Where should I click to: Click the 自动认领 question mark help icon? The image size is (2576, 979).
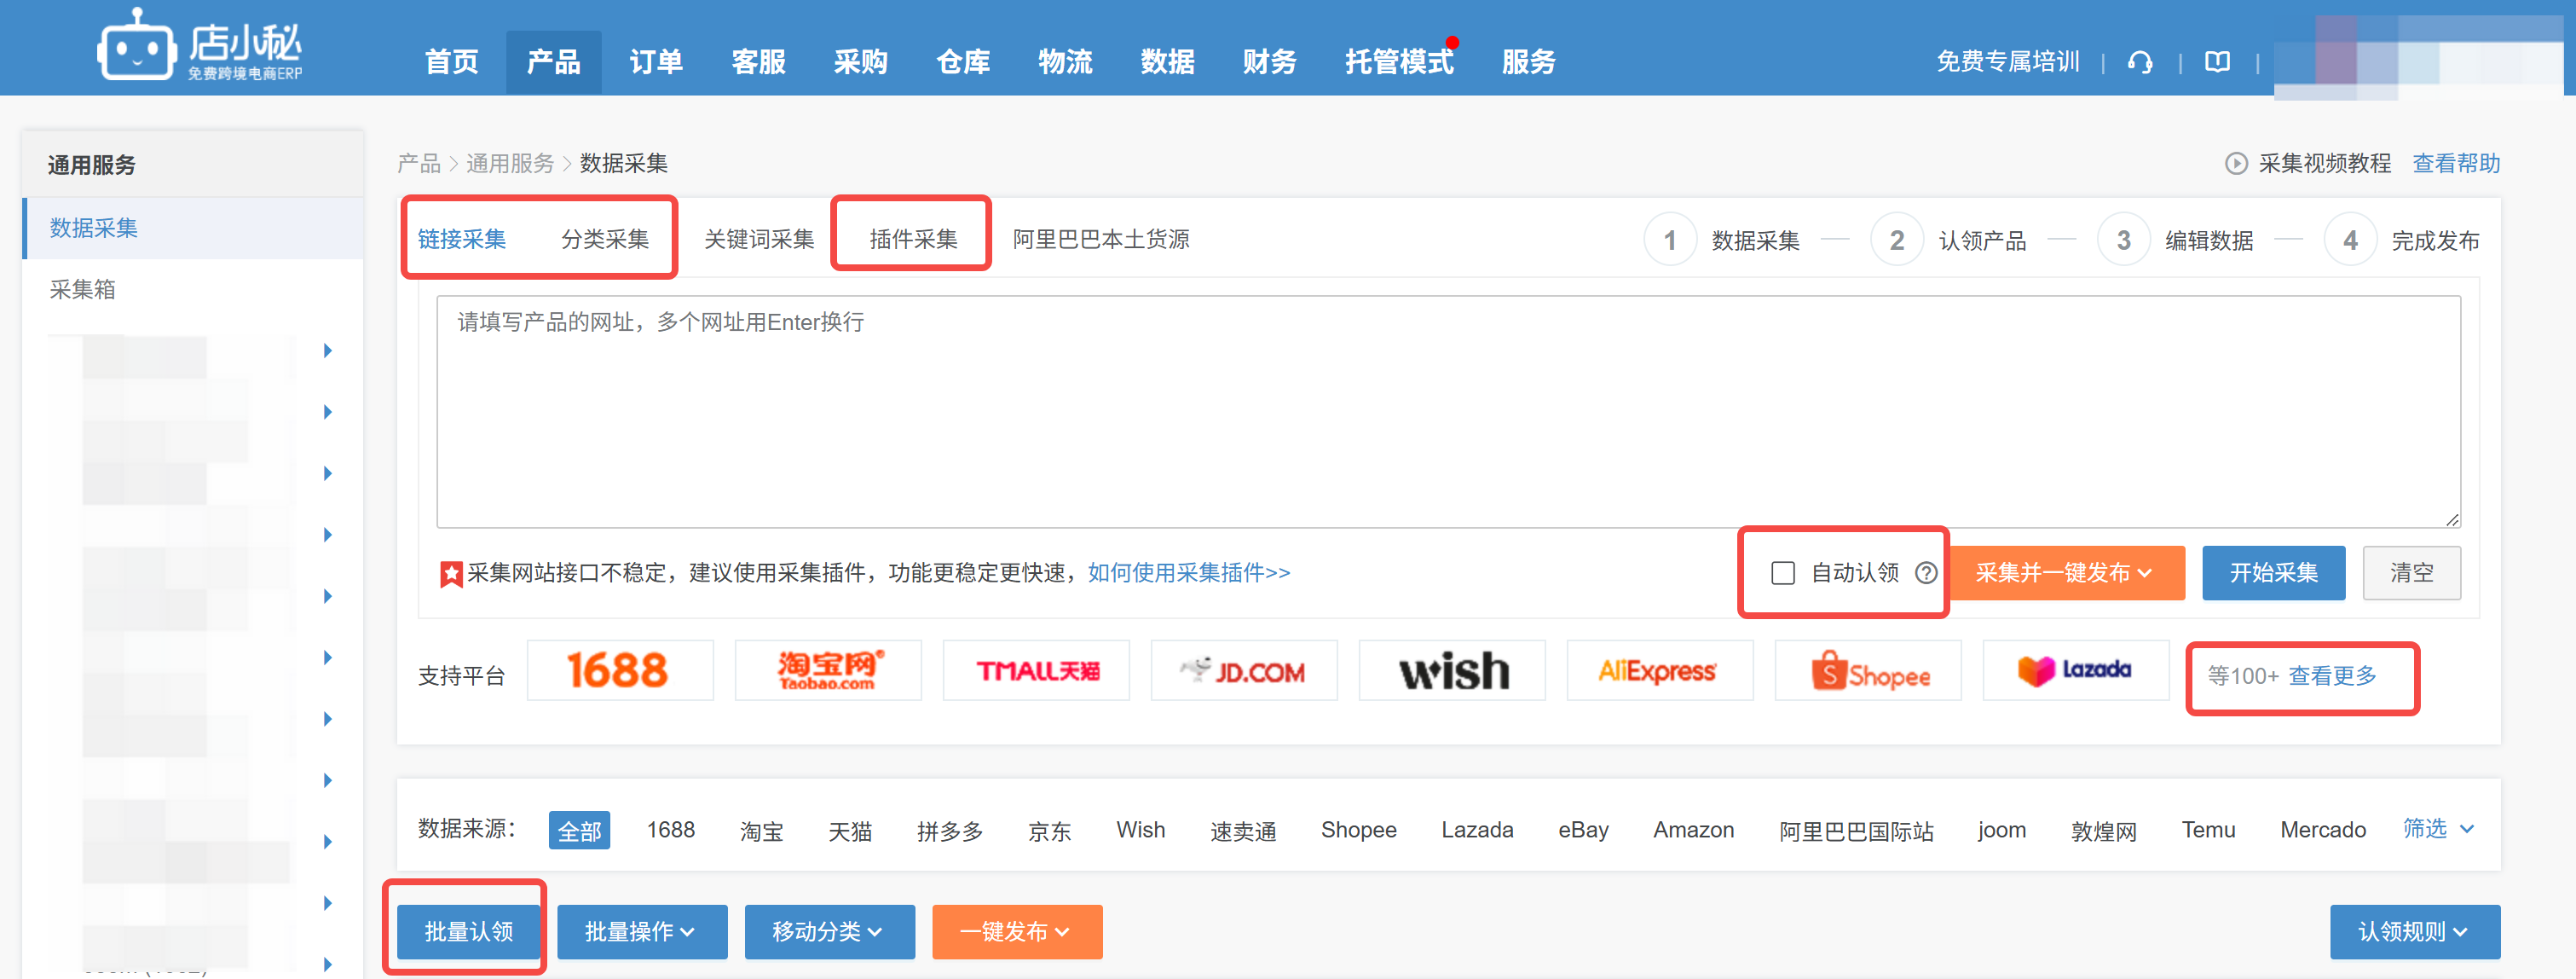point(1926,573)
